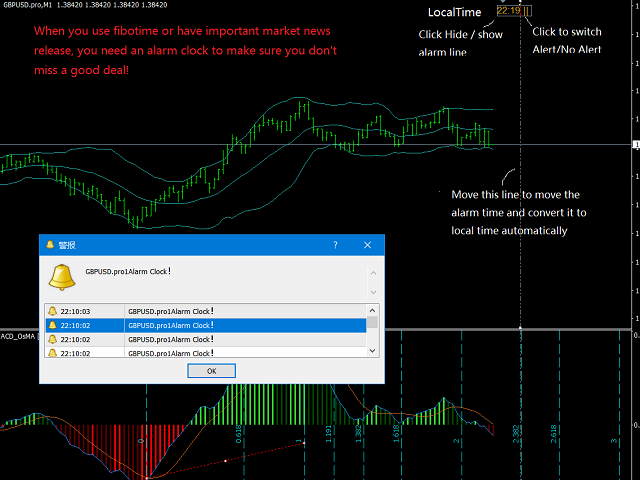Click the GBPUSD.pro1Alarm Clock message text
The image size is (640, 480).
[x=128, y=271]
